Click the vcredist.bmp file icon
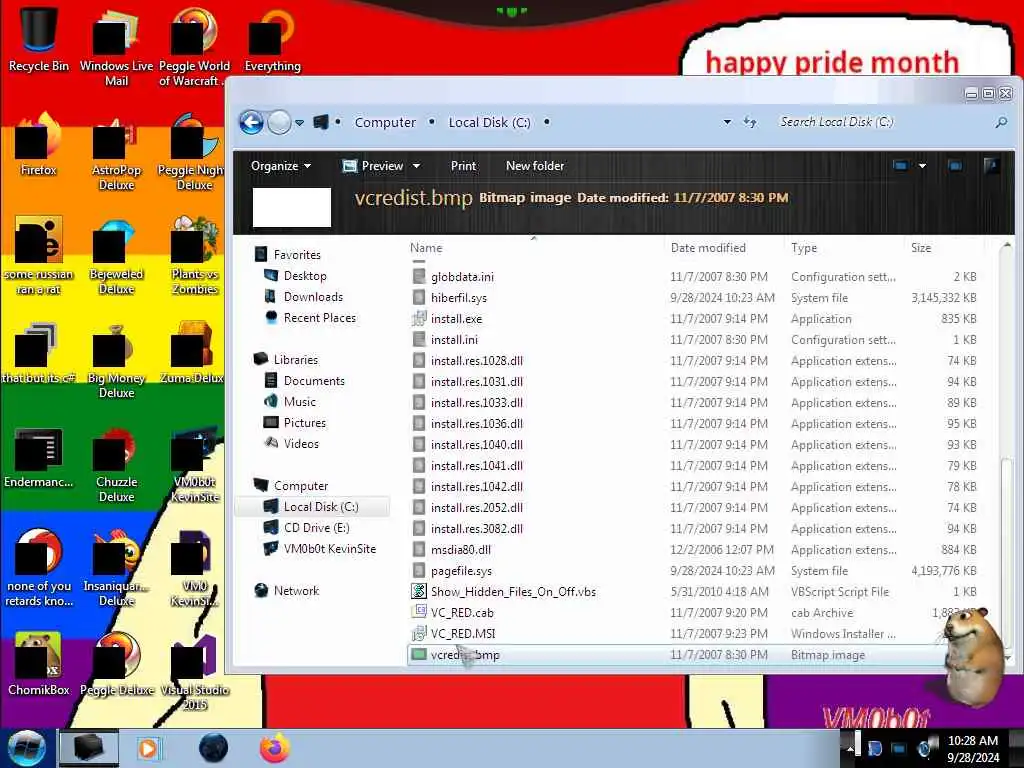The image size is (1024, 768). tap(419, 654)
